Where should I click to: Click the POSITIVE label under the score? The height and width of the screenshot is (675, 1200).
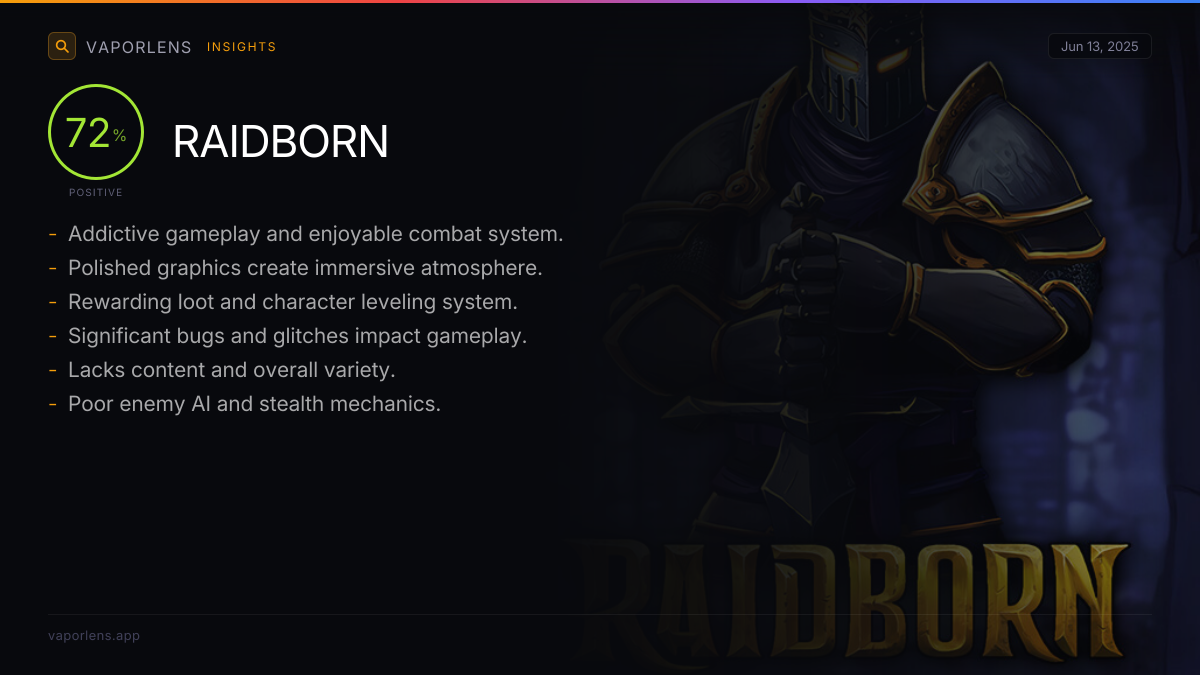pyautogui.click(x=96, y=192)
